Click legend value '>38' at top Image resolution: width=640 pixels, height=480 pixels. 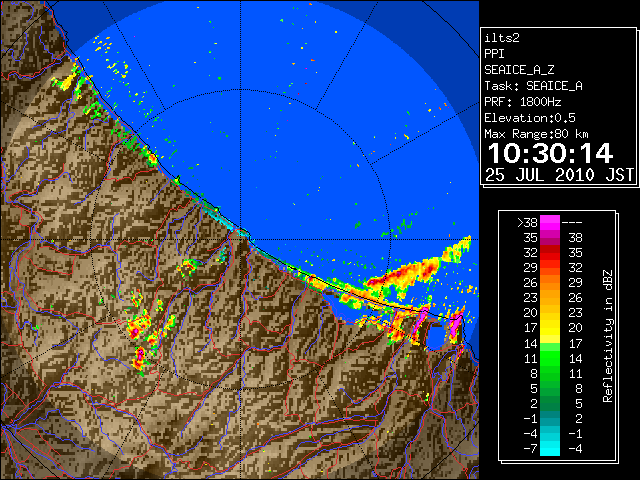[527, 223]
